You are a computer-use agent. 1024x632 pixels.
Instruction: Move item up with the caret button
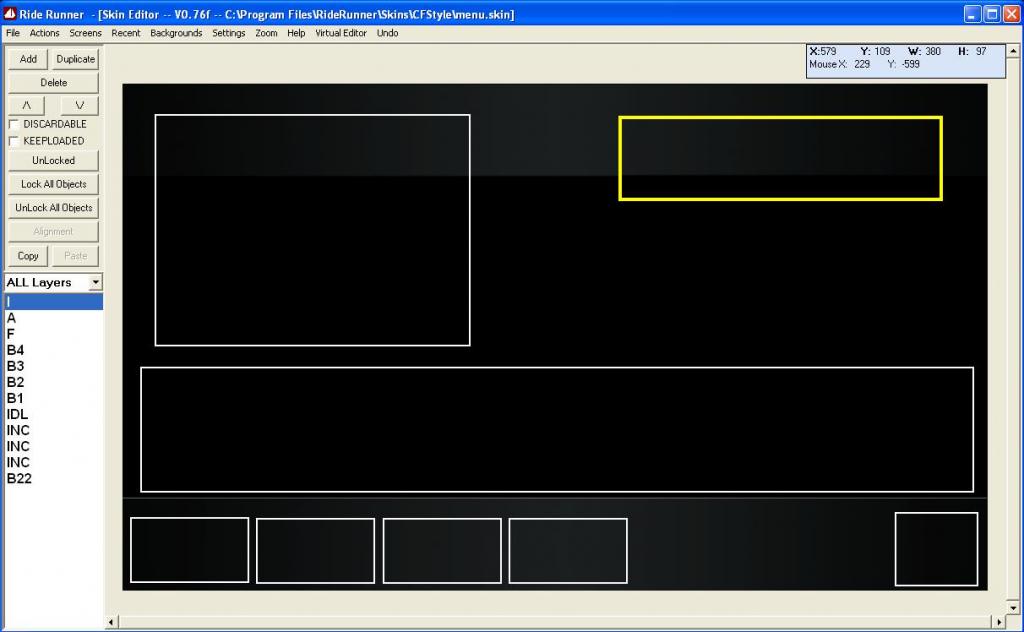tap(27, 105)
